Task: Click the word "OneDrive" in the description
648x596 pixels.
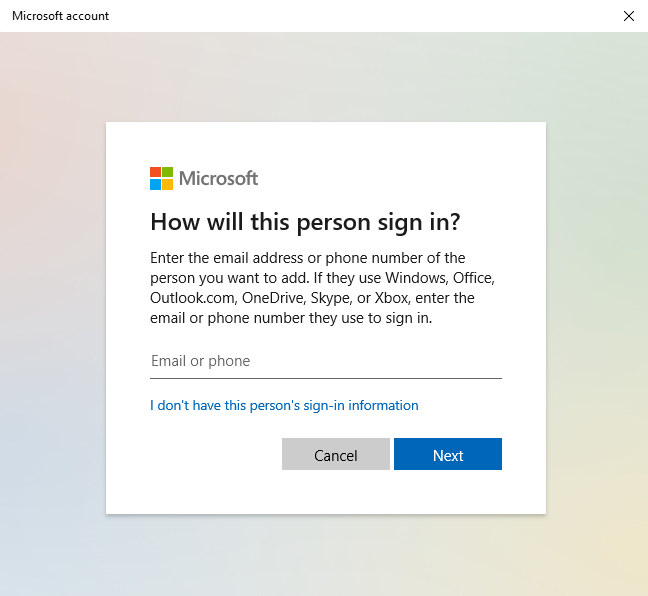Action: pyautogui.click(x=274, y=298)
